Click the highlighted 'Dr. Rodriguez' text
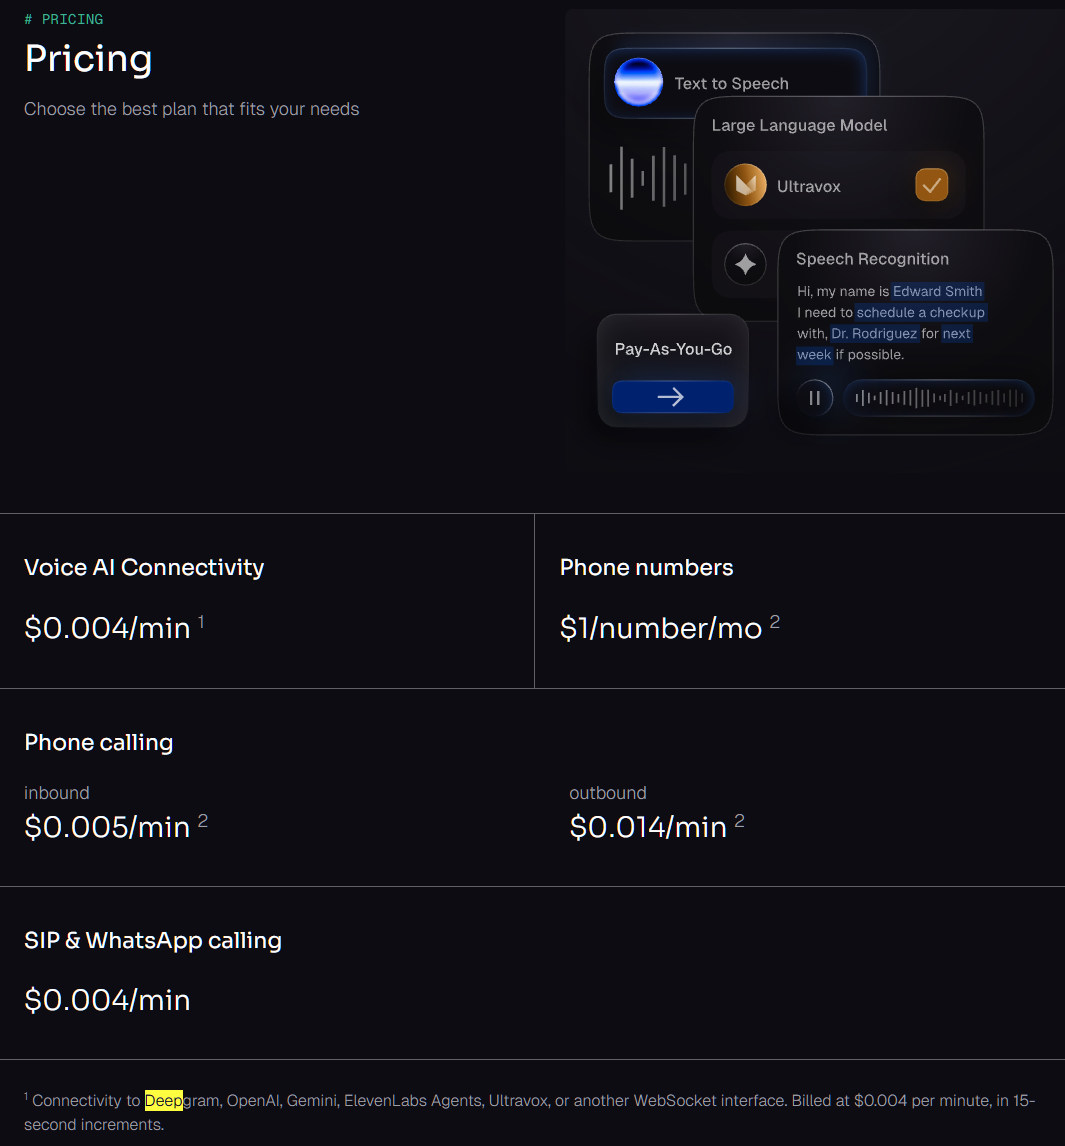 coord(873,333)
